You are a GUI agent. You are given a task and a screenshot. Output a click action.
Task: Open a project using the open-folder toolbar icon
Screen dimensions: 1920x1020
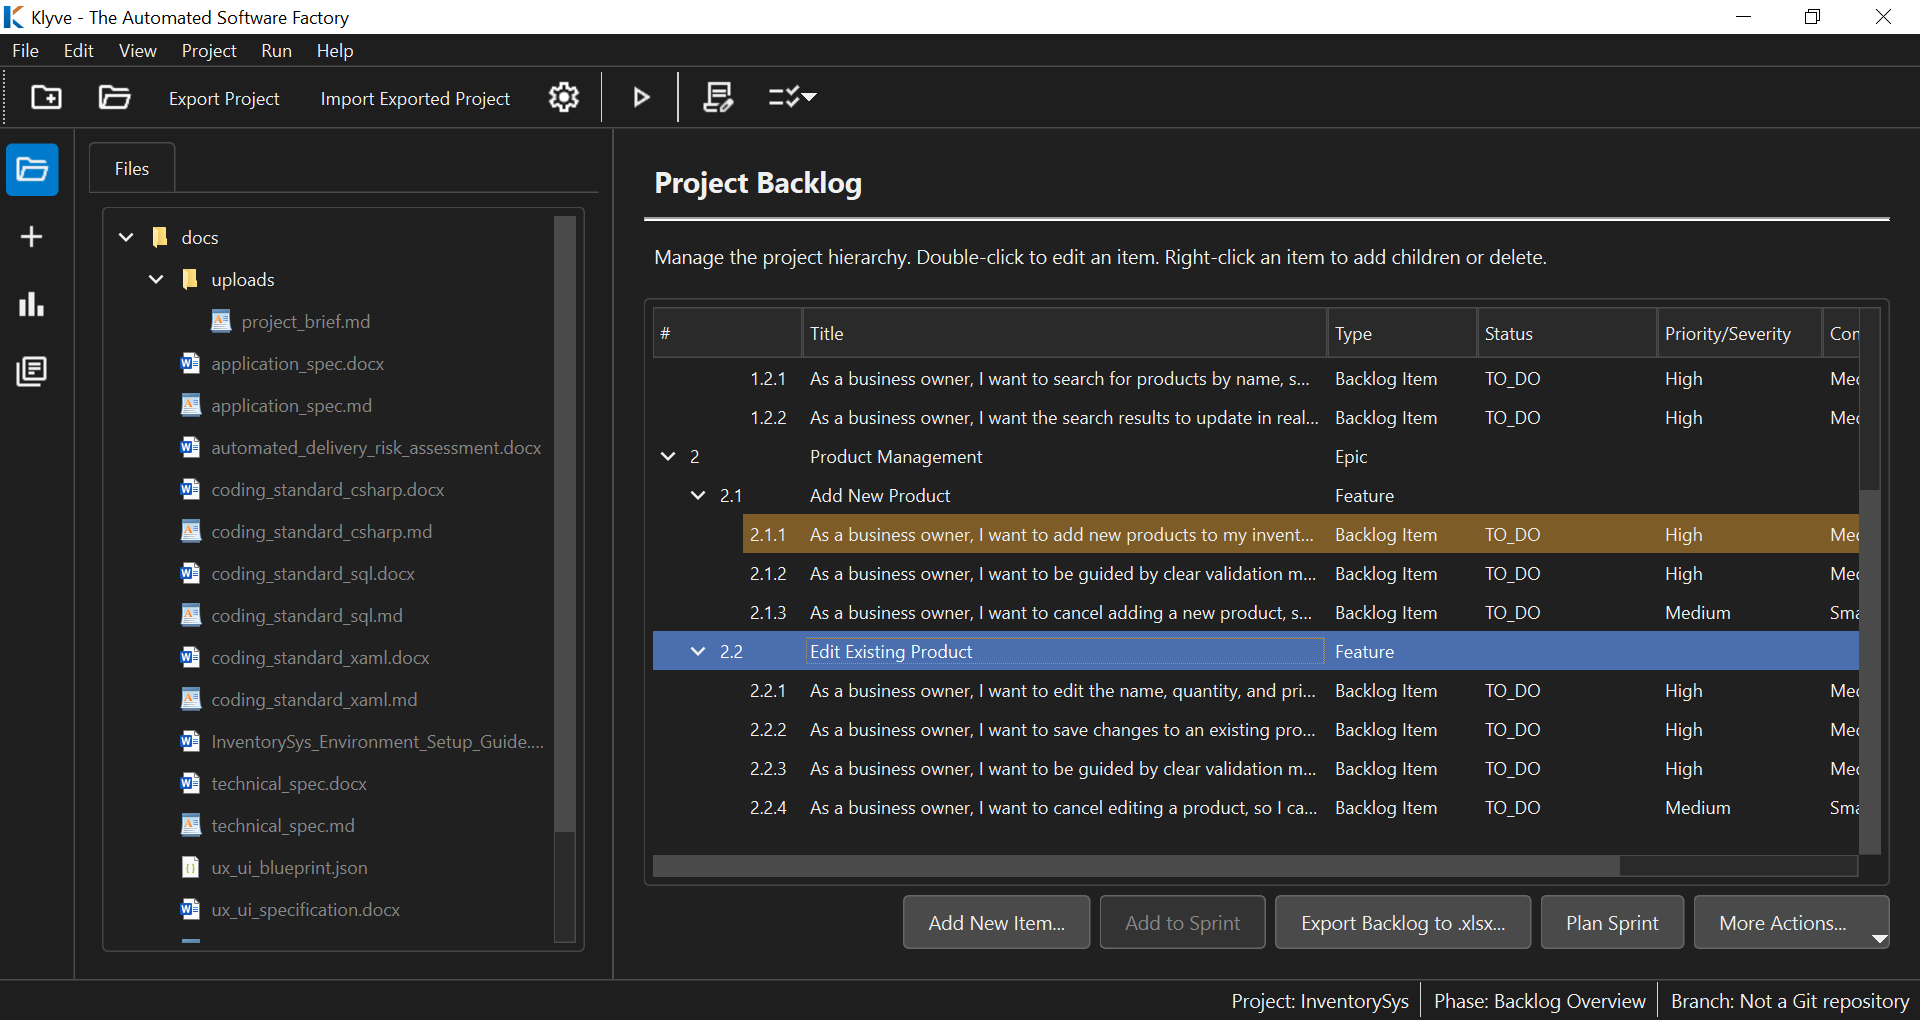point(113,97)
